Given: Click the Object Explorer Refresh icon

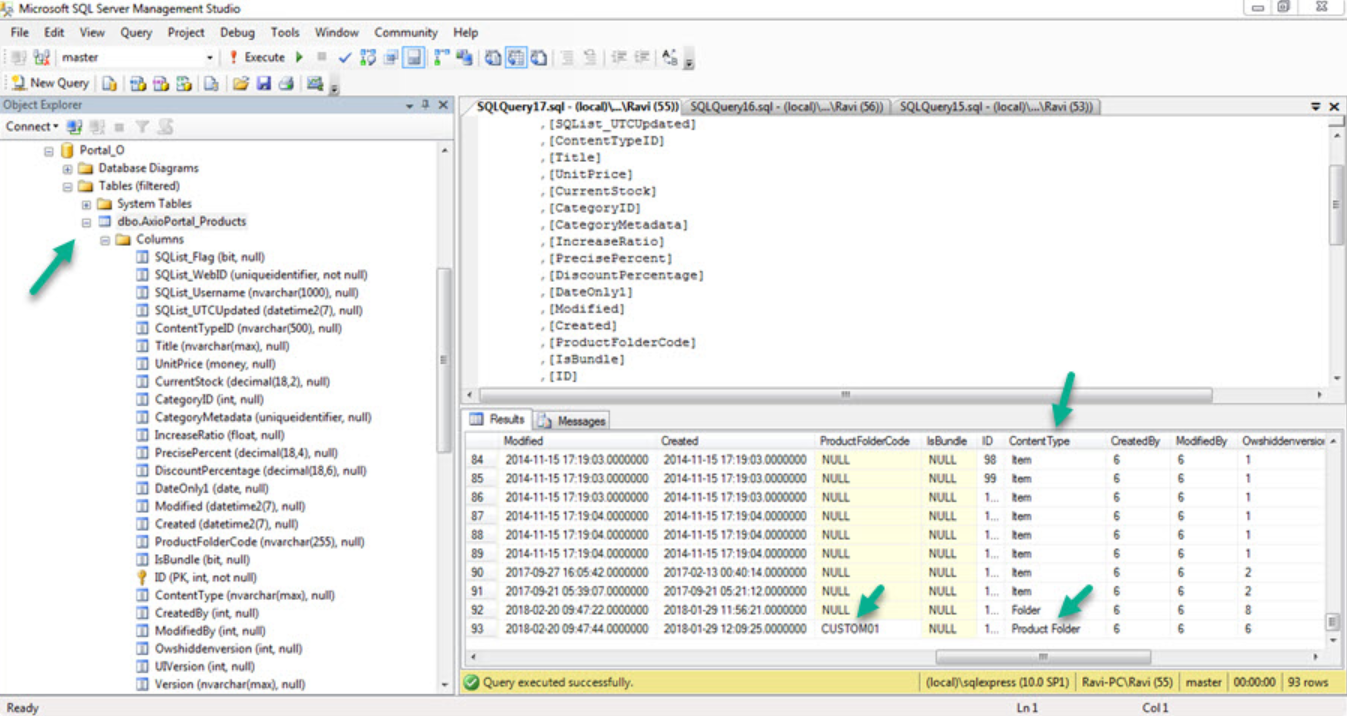Looking at the screenshot, I should (166, 127).
